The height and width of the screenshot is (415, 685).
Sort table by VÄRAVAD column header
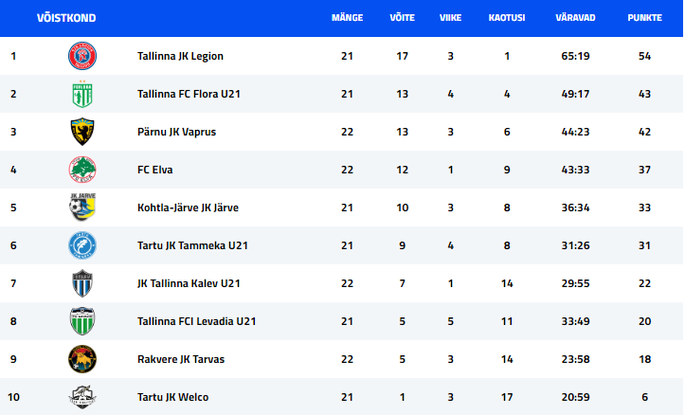[x=575, y=18]
